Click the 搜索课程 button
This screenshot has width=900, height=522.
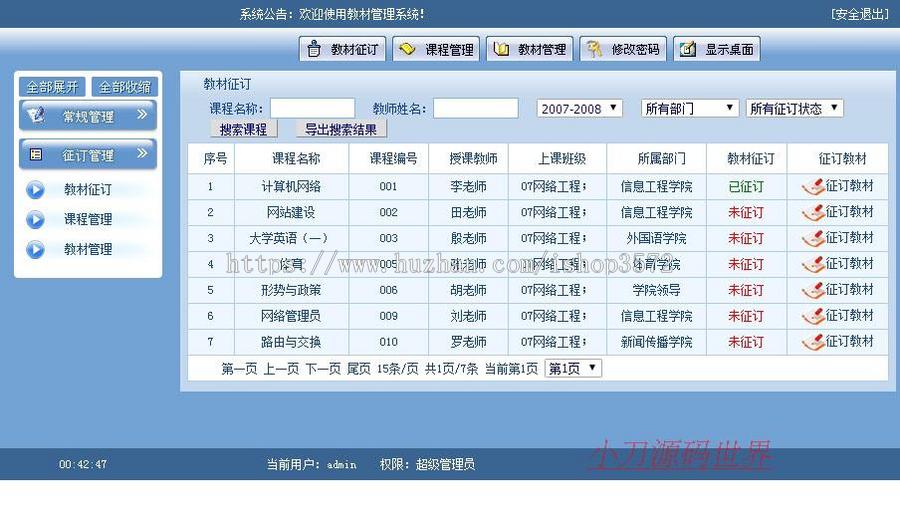[x=243, y=129]
